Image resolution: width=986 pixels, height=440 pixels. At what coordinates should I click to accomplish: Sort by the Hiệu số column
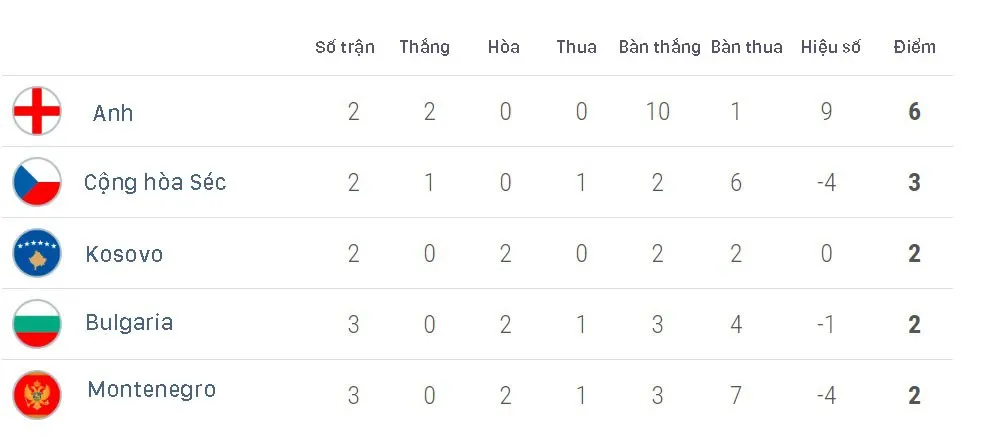(x=831, y=47)
